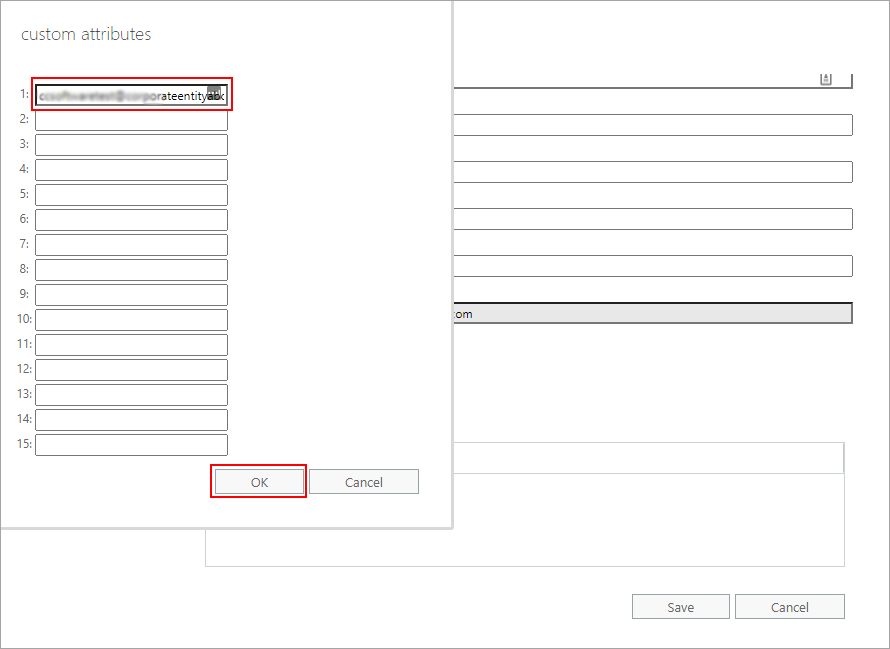Click the small icon in top-right field
The width and height of the screenshot is (890, 649).
click(x=826, y=79)
